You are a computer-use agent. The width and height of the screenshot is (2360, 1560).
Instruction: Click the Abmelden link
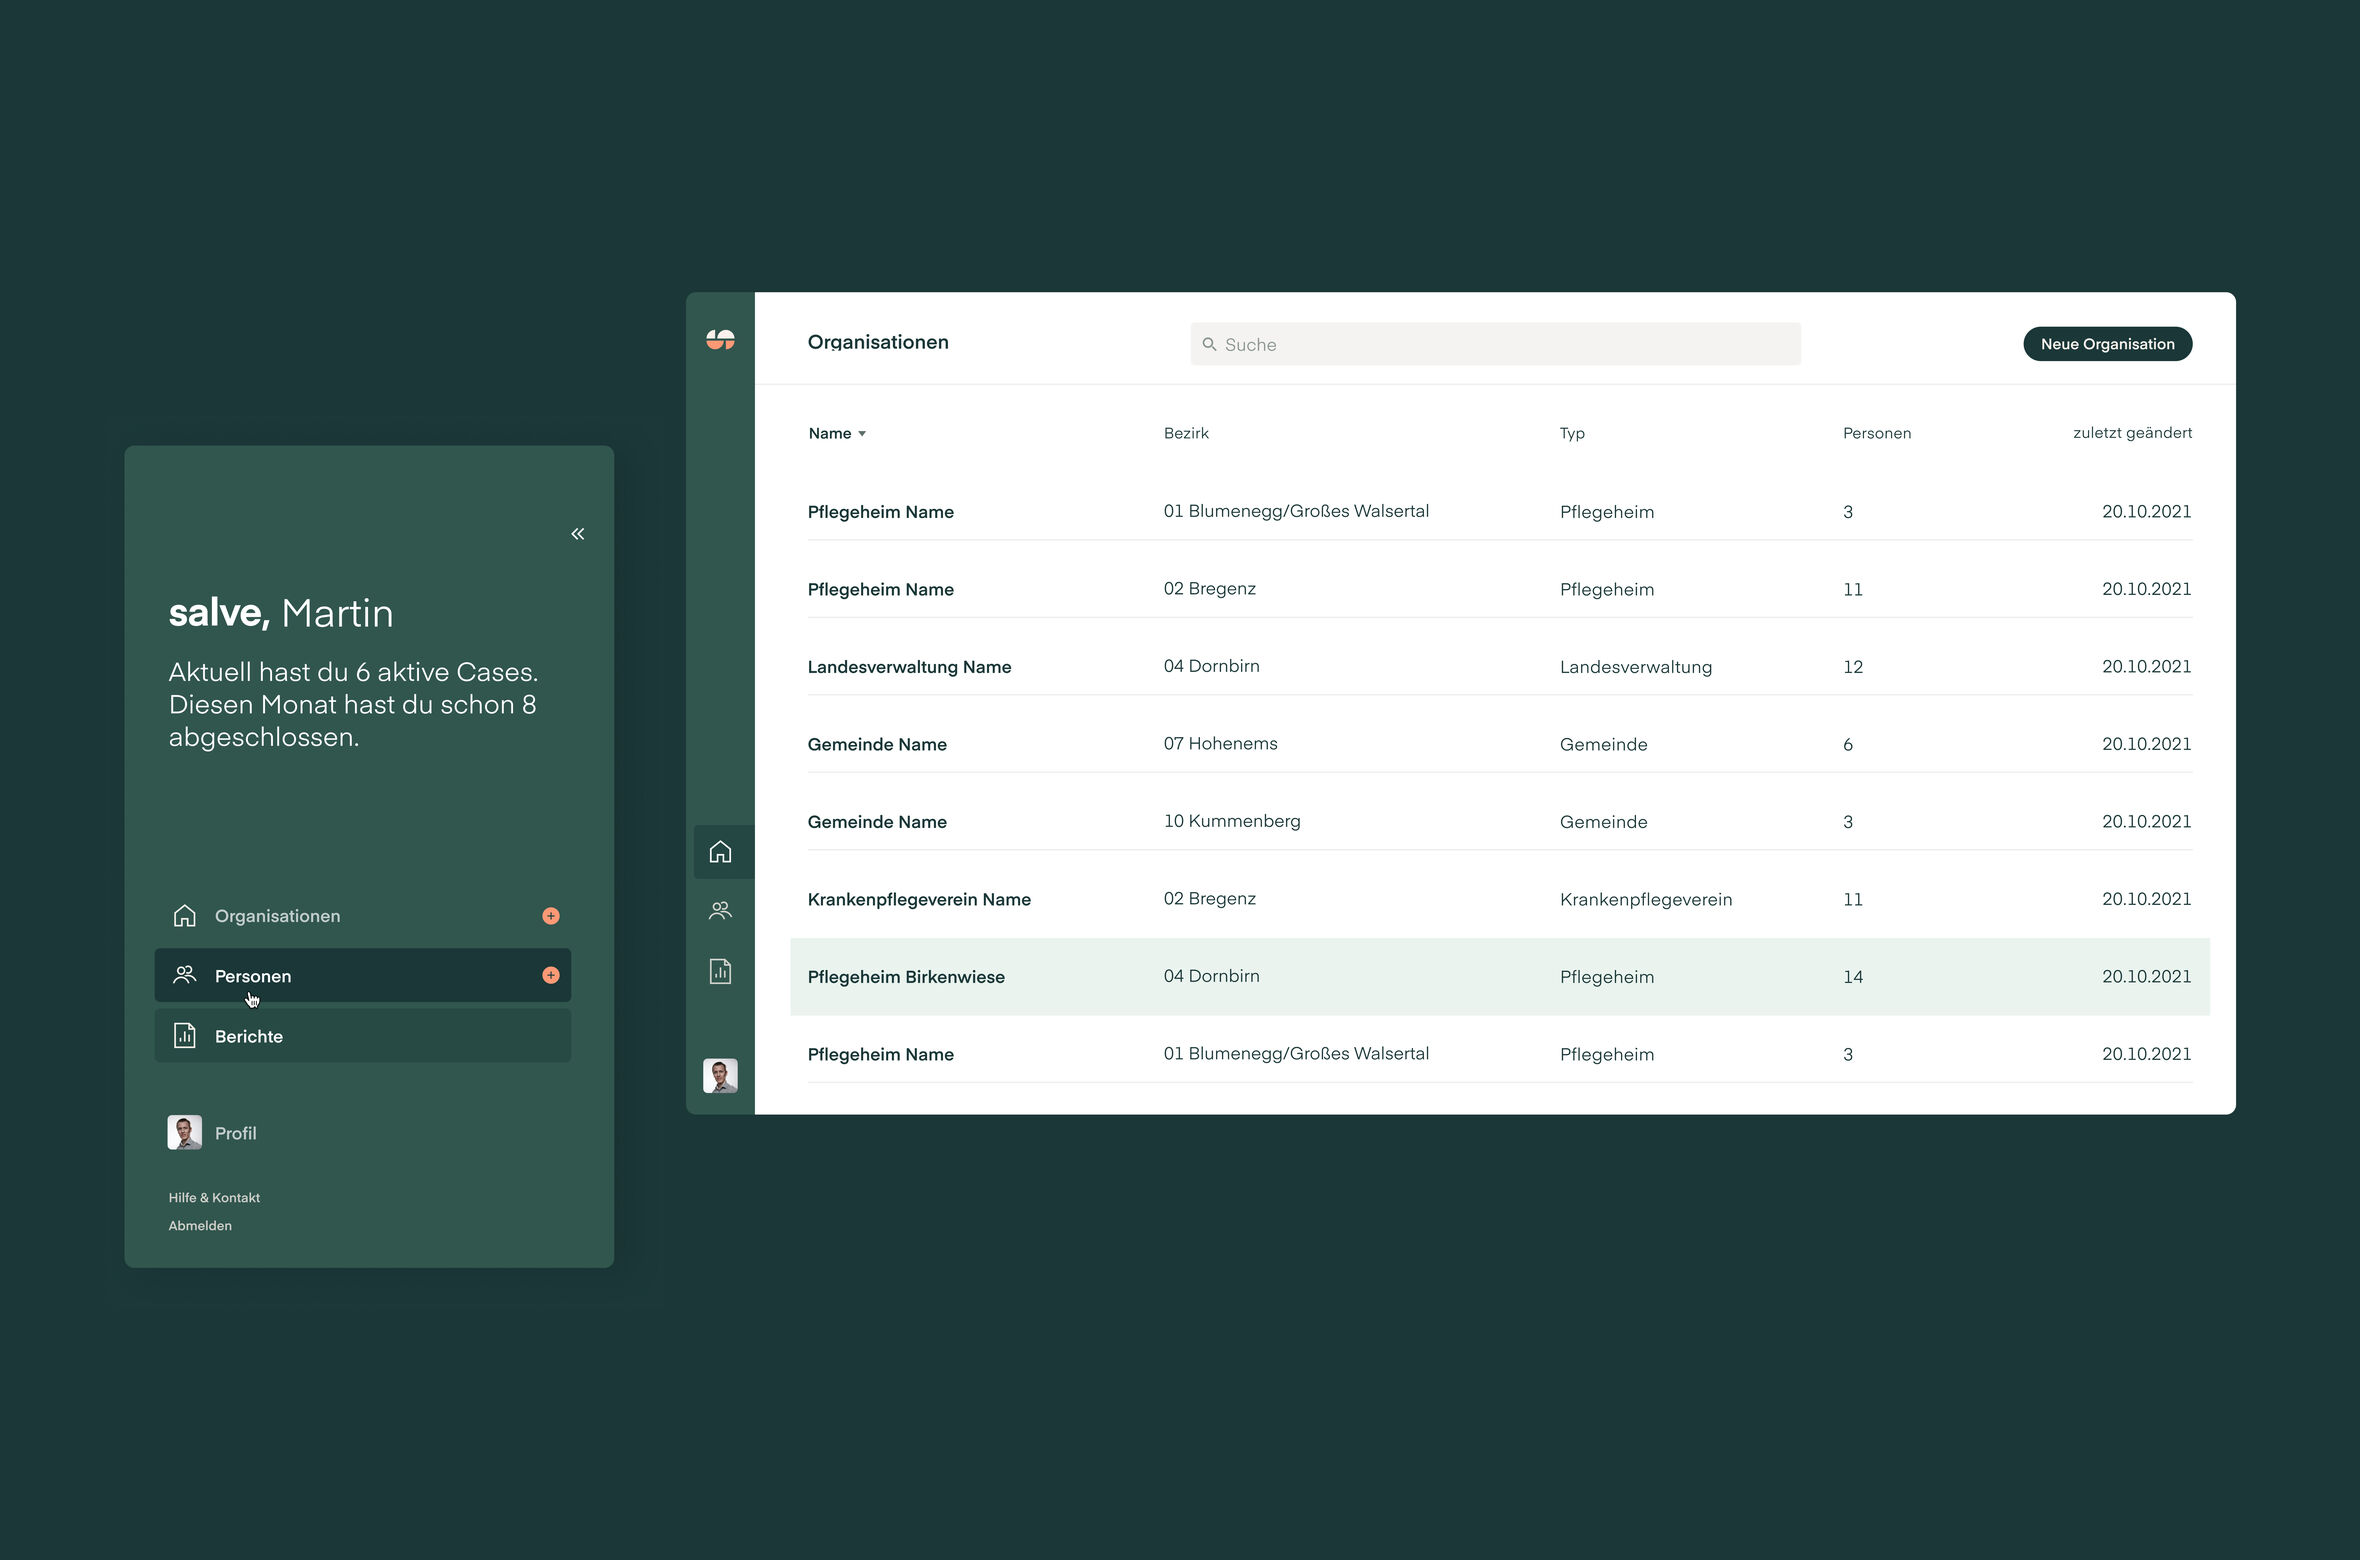coord(200,1226)
